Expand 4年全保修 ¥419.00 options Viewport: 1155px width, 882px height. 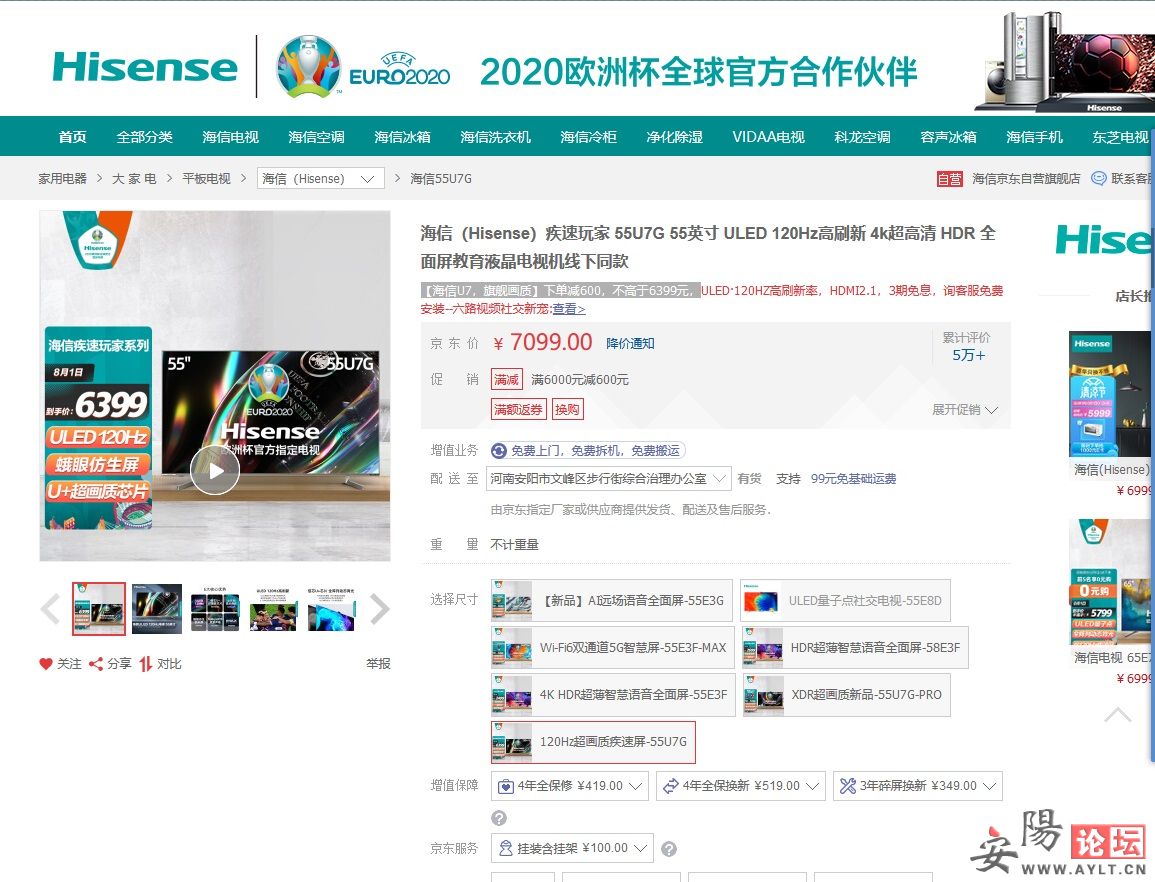[x=569, y=786]
